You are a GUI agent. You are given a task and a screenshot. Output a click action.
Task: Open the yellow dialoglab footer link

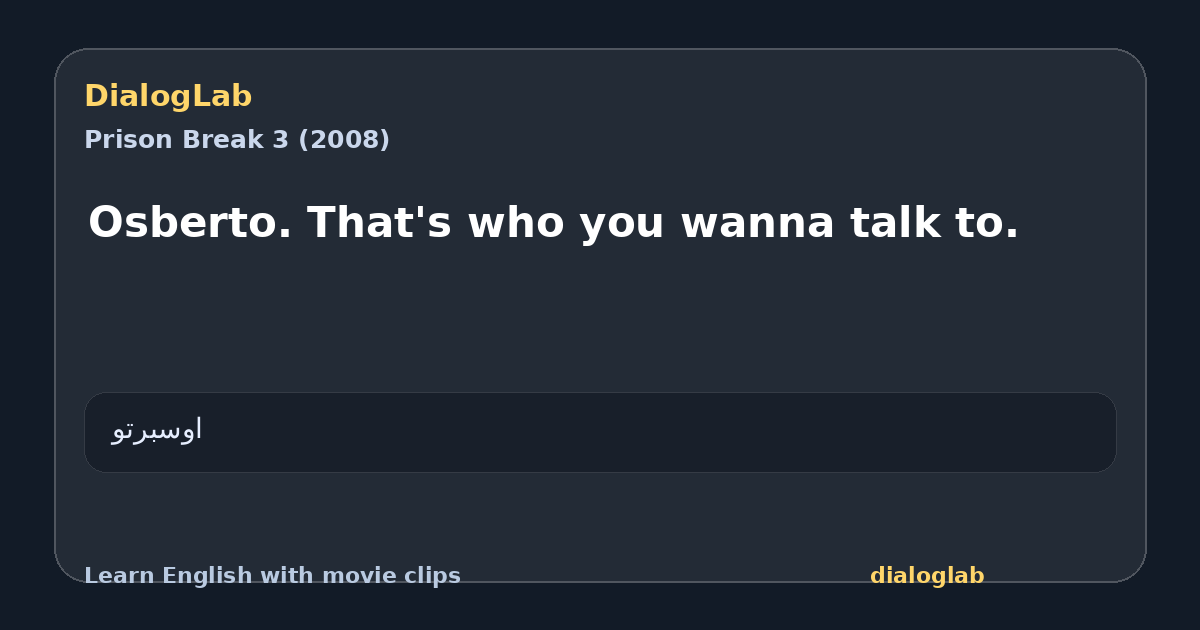click(927, 576)
